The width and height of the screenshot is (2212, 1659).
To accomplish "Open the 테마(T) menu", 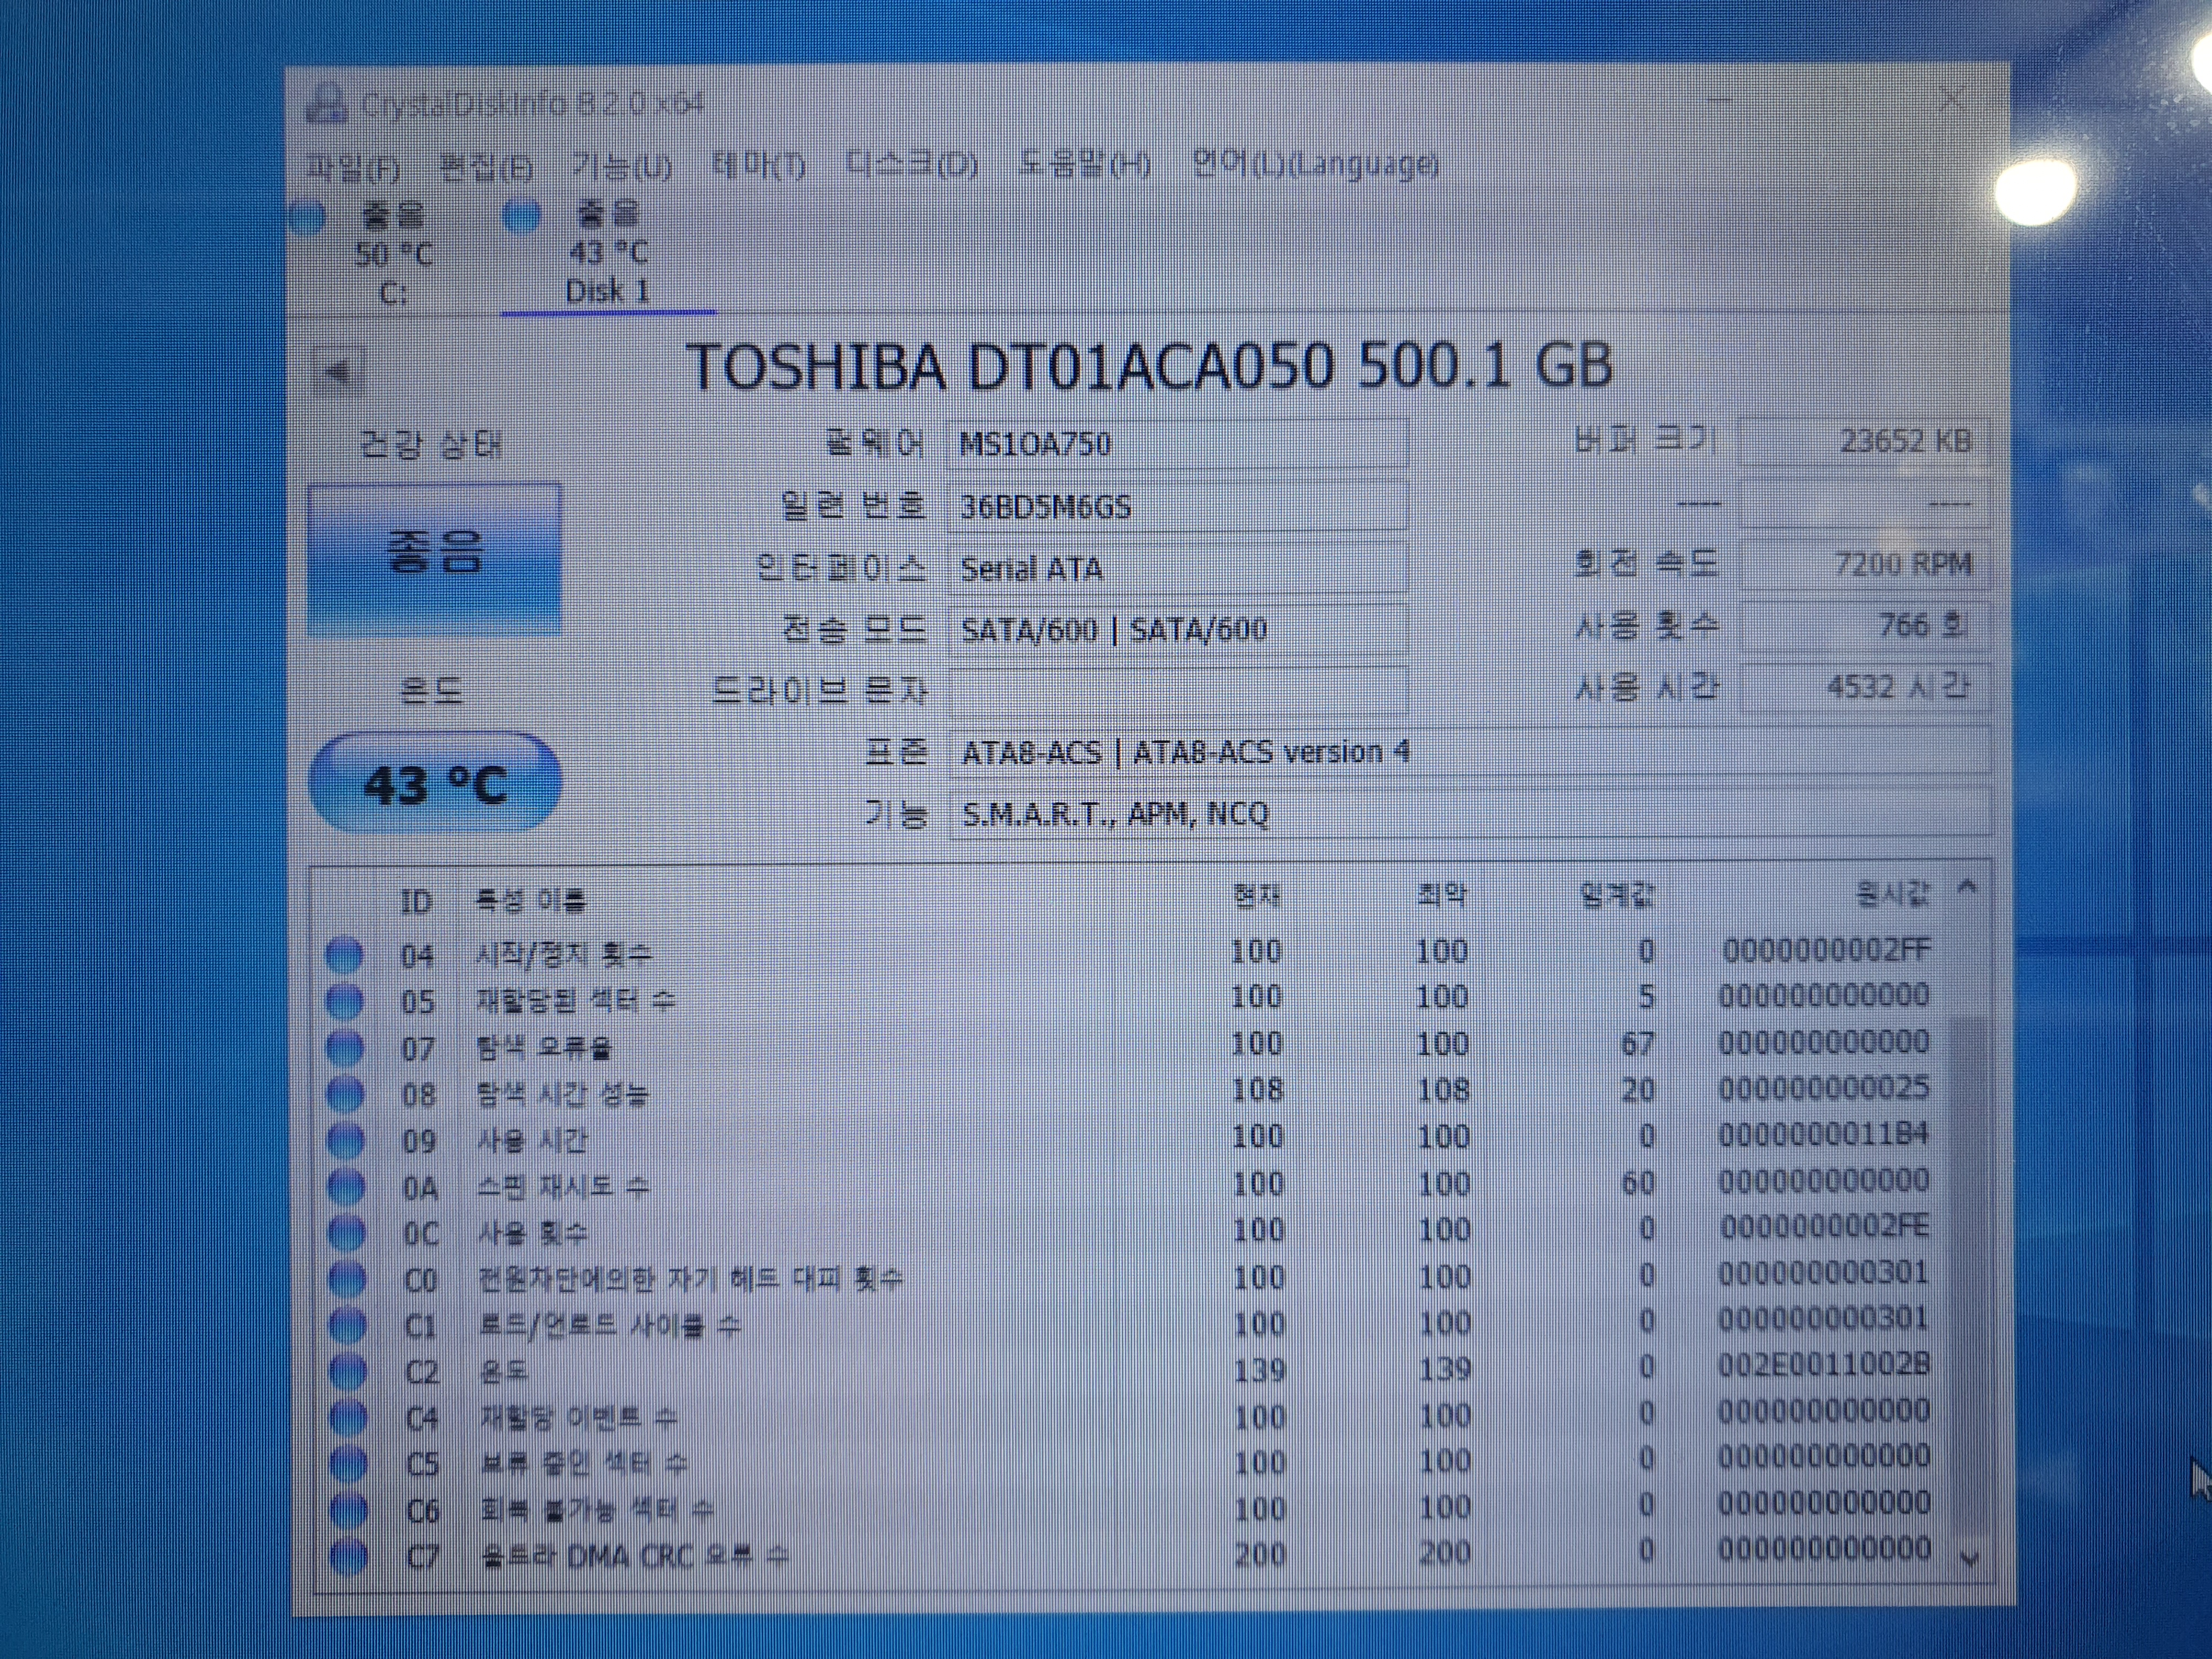I will (758, 165).
